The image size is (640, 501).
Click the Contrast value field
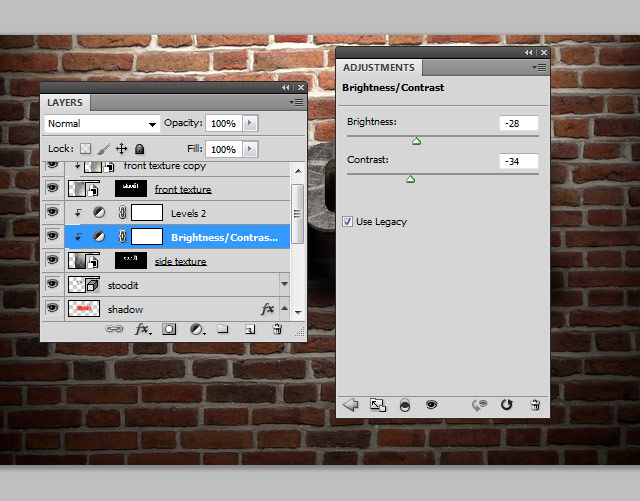coord(518,161)
